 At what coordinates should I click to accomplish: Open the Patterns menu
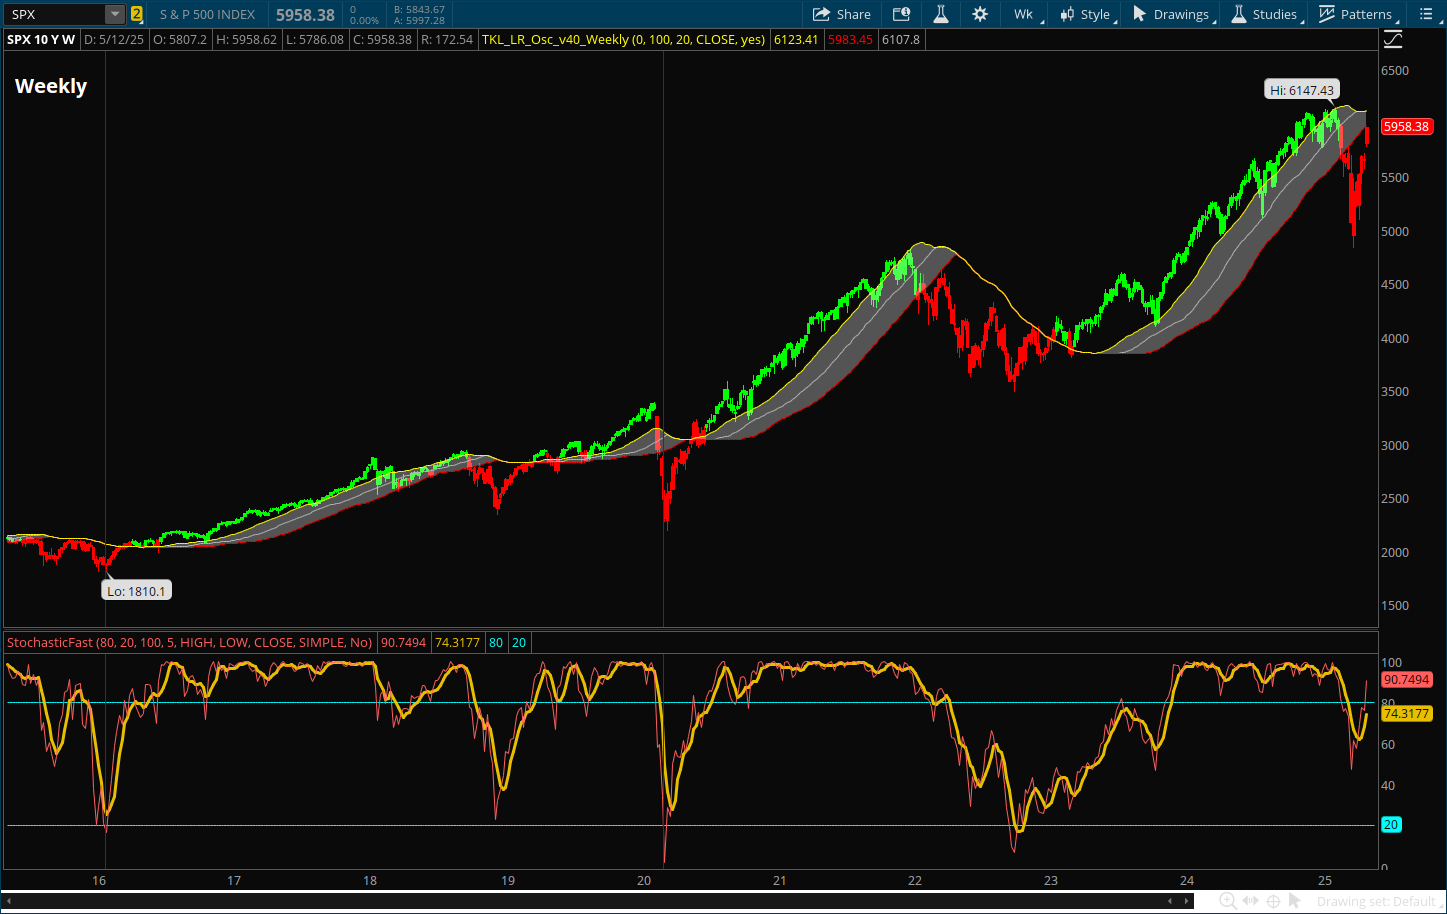(x=1356, y=14)
